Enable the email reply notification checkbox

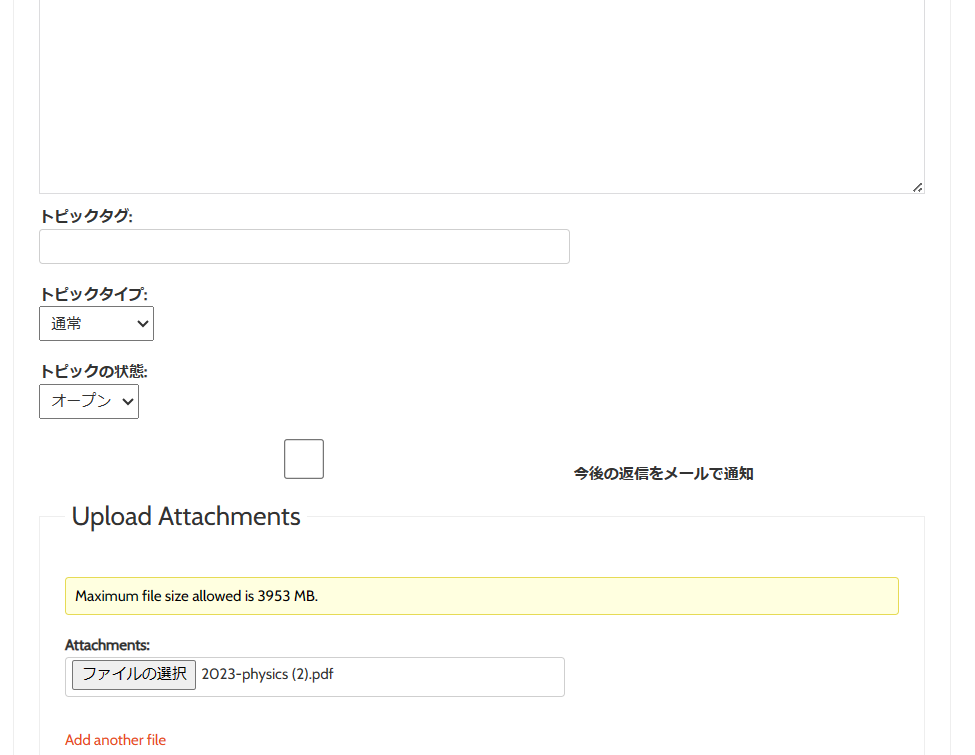click(304, 459)
